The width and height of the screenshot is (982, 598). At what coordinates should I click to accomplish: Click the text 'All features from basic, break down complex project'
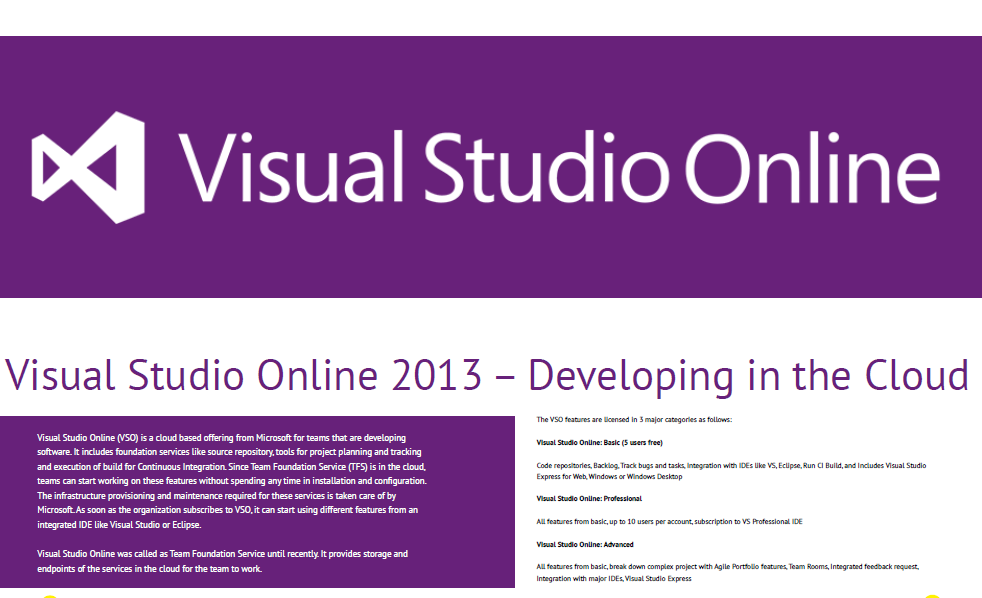pyautogui.click(x=727, y=572)
